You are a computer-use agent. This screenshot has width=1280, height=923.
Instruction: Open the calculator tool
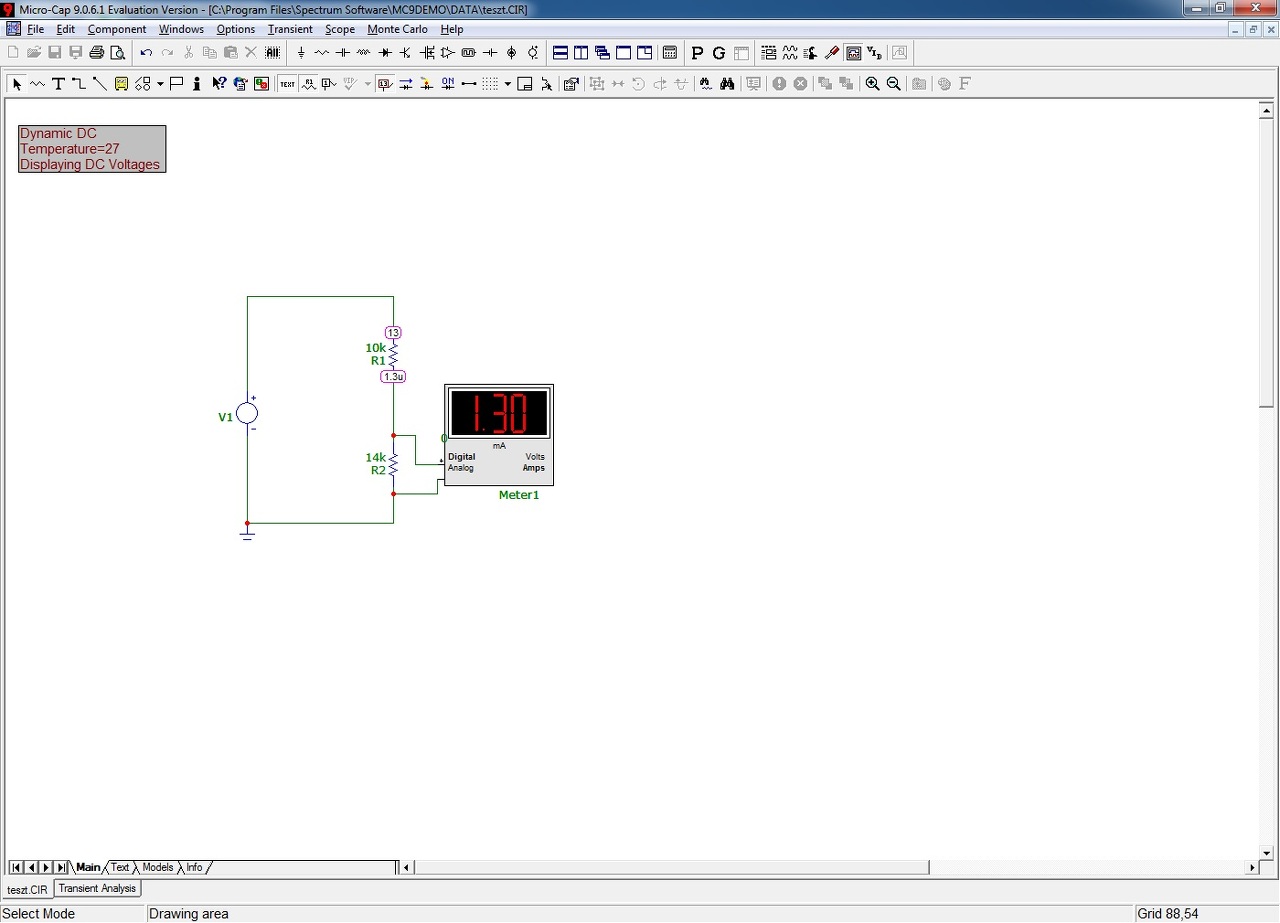click(x=670, y=53)
